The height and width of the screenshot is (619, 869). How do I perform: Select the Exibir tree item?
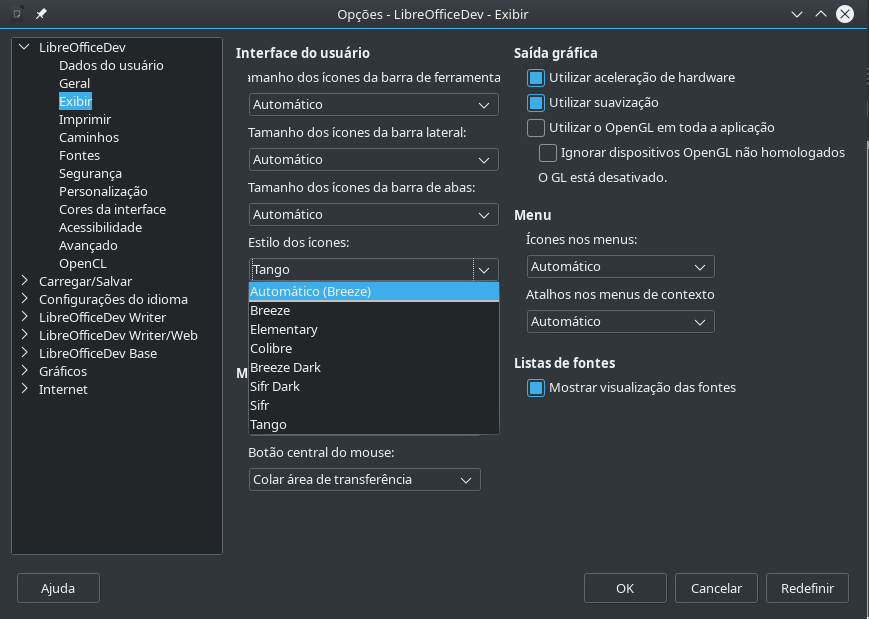pyautogui.click(x=75, y=101)
